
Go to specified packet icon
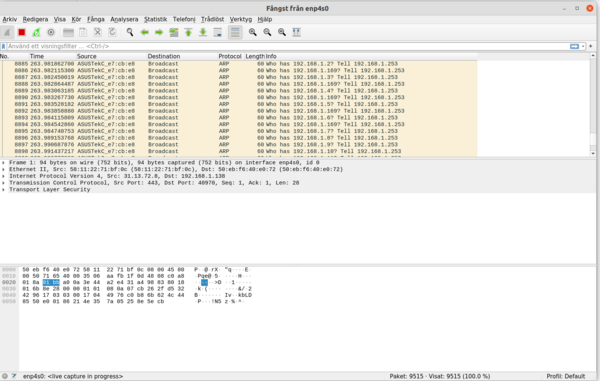(x=174, y=33)
